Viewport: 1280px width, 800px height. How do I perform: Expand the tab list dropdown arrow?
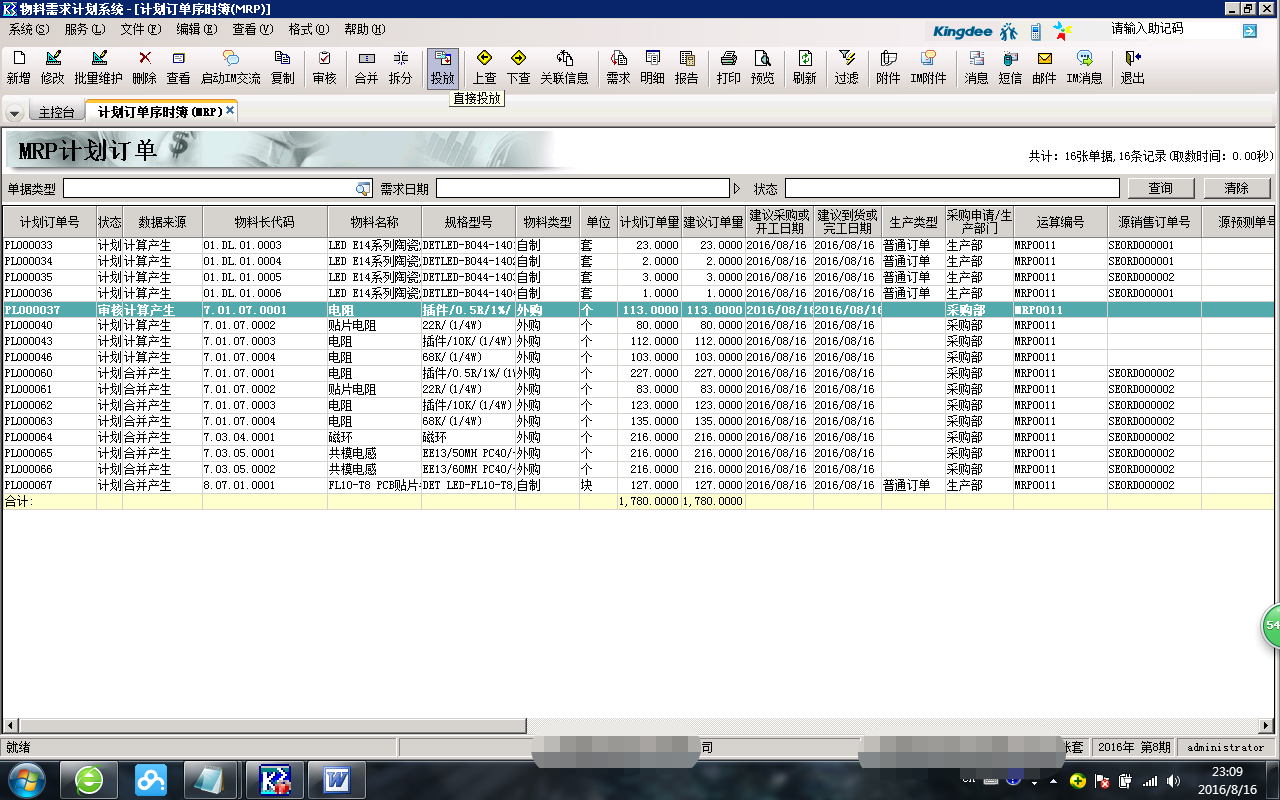point(14,113)
